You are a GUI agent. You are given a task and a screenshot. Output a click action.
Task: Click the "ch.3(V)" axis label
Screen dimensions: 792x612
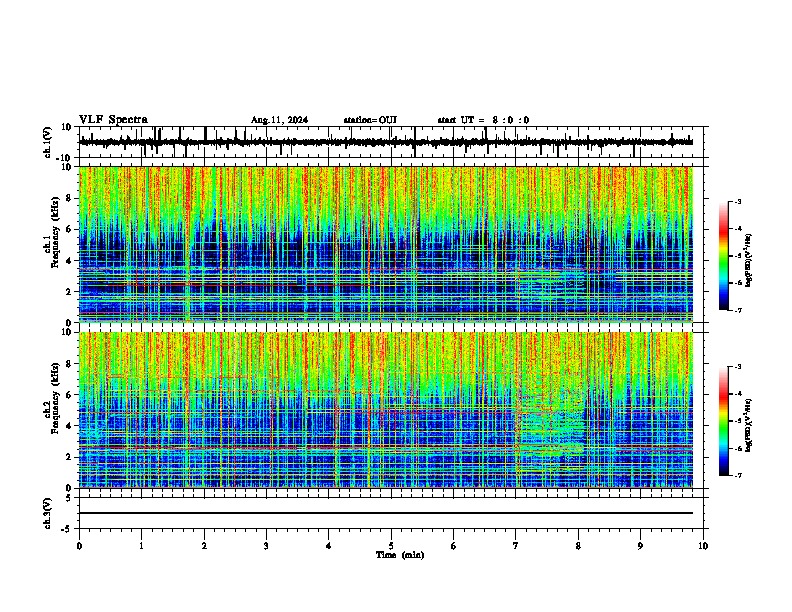coord(48,513)
